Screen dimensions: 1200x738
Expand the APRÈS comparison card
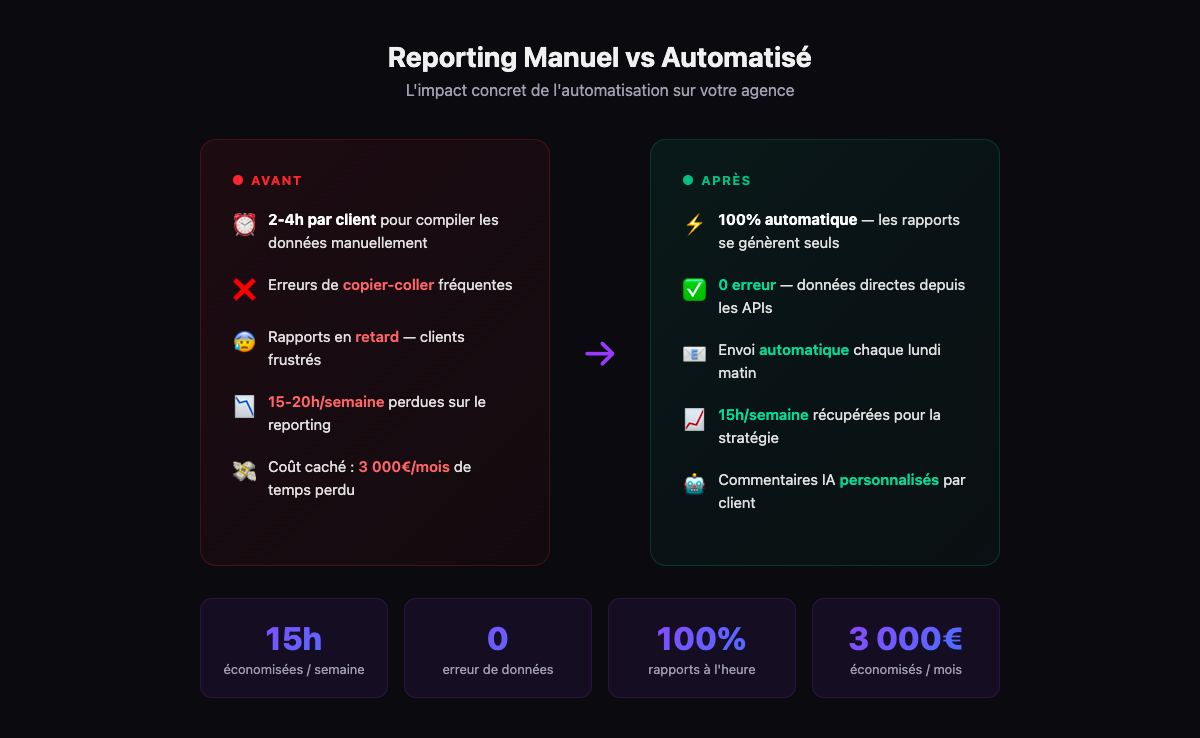(x=824, y=352)
